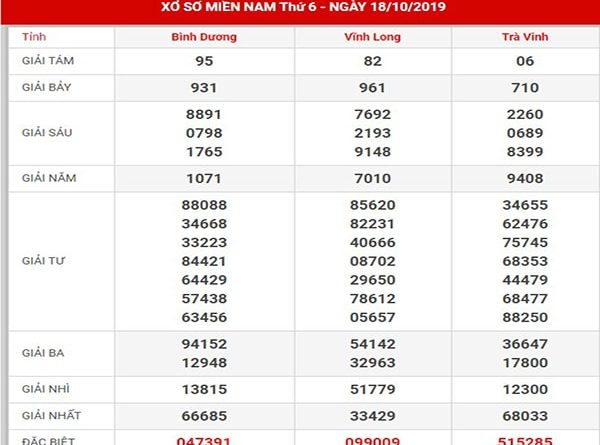Select the GIẢI BẢY row label

47,87
